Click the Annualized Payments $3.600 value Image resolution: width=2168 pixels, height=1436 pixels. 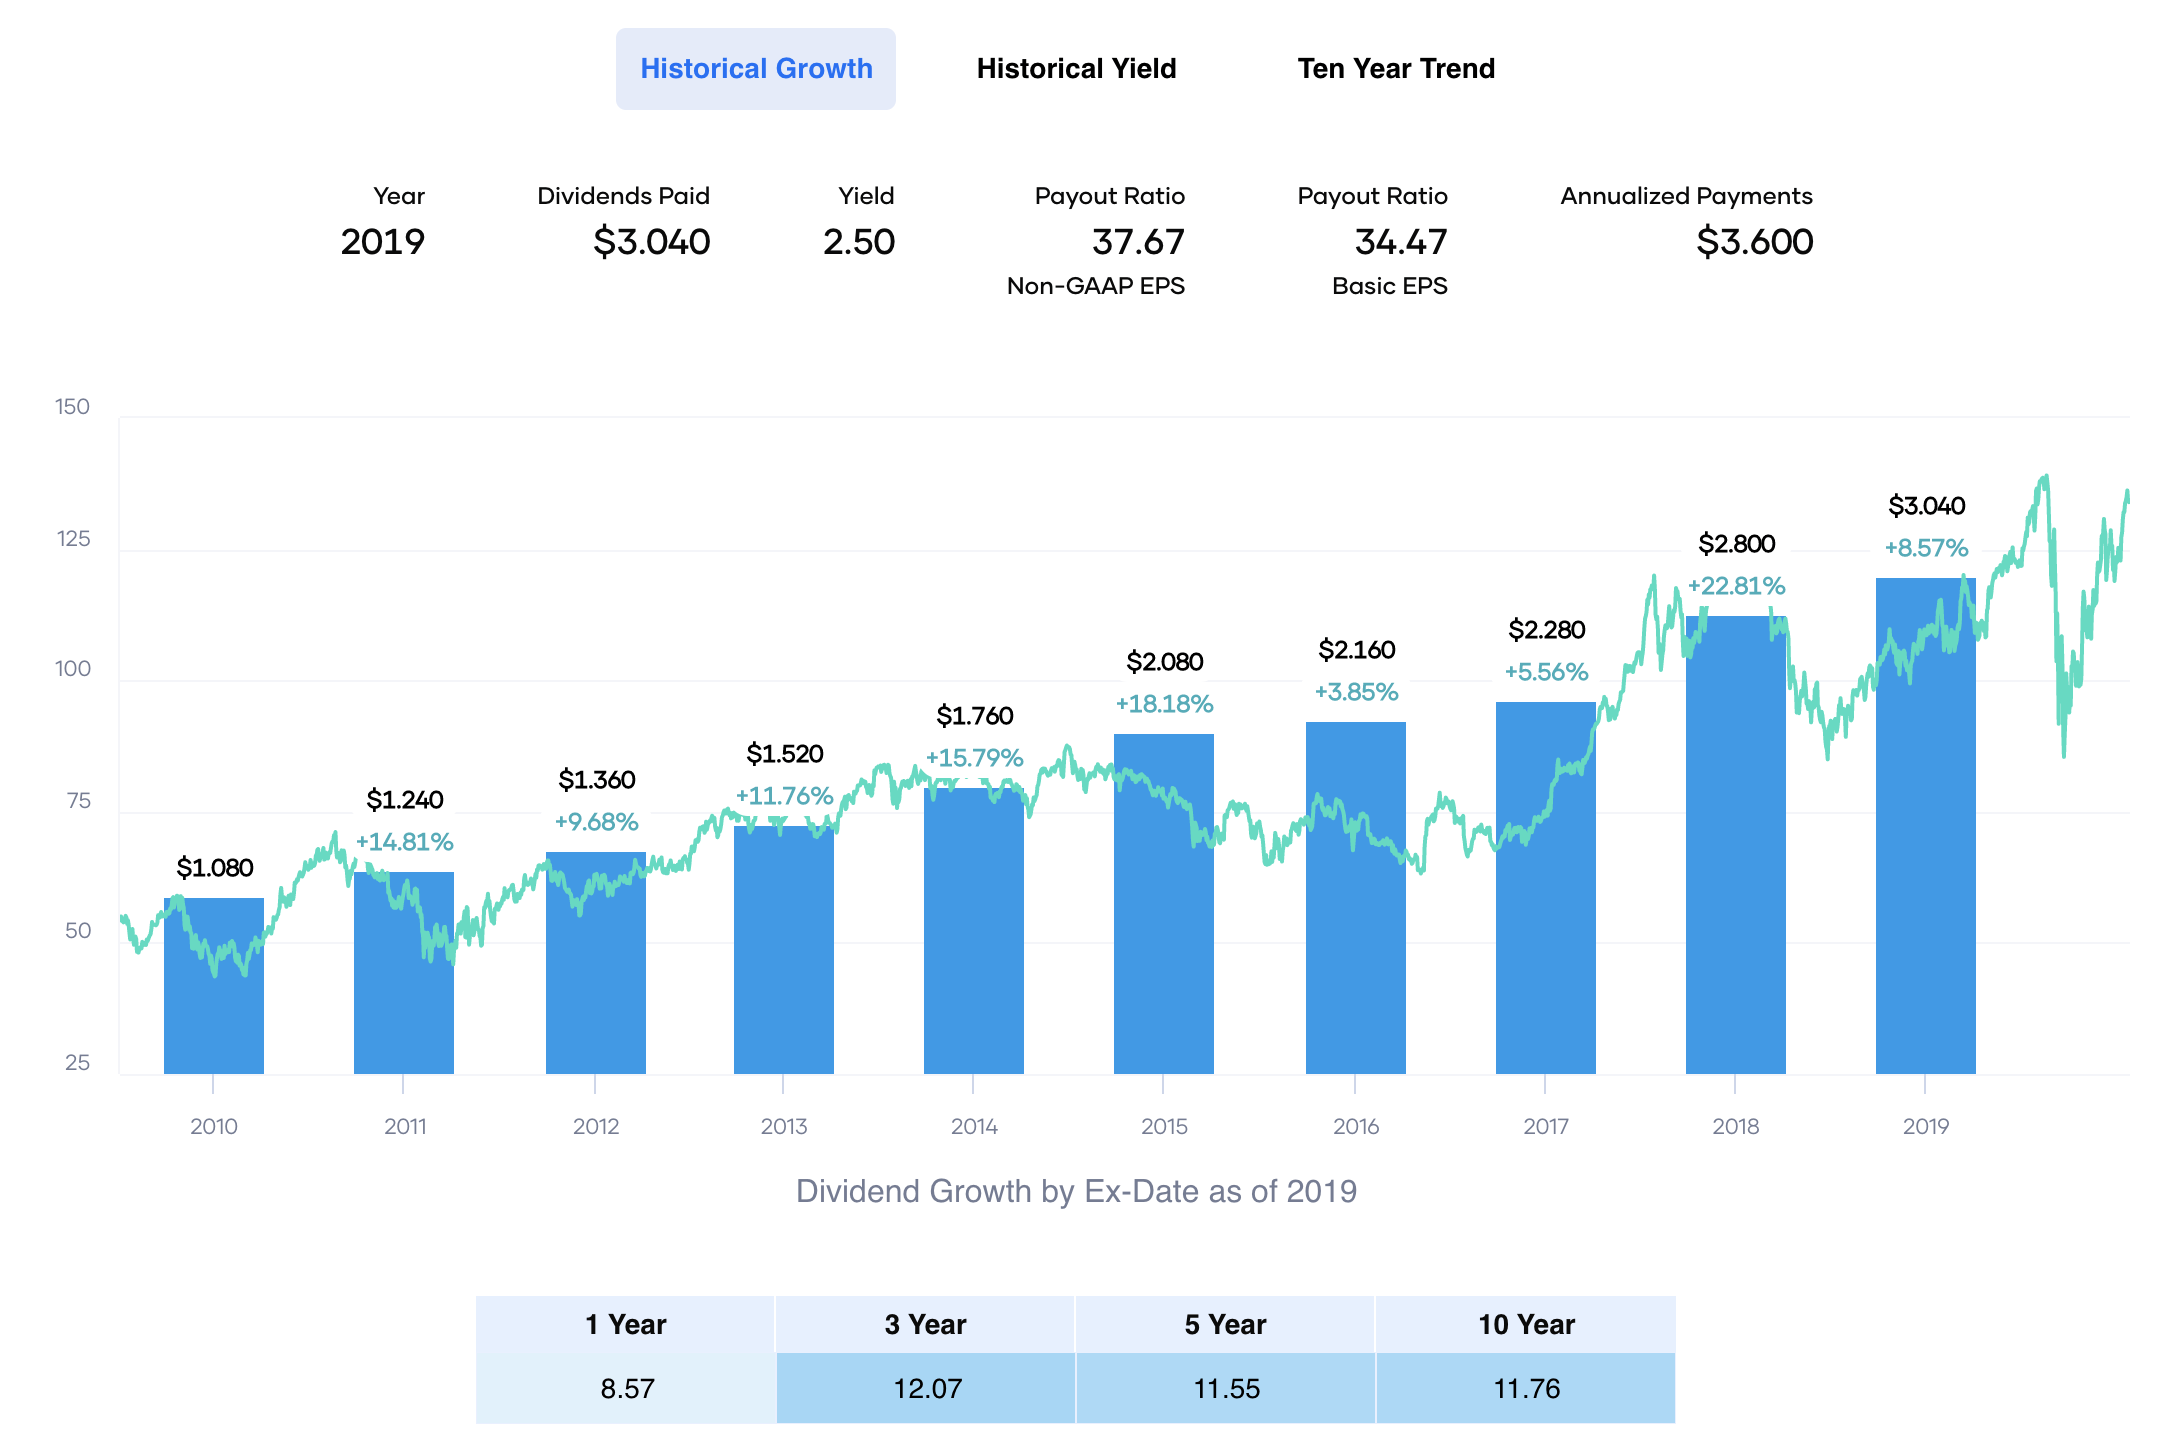click(1755, 242)
